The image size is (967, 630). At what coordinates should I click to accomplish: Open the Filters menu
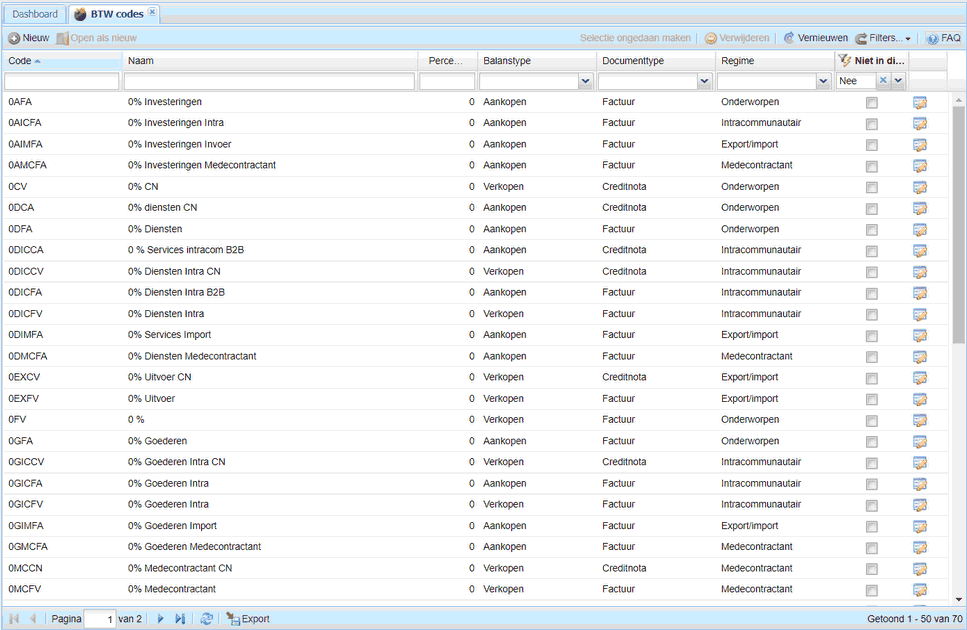pos(883,38)
